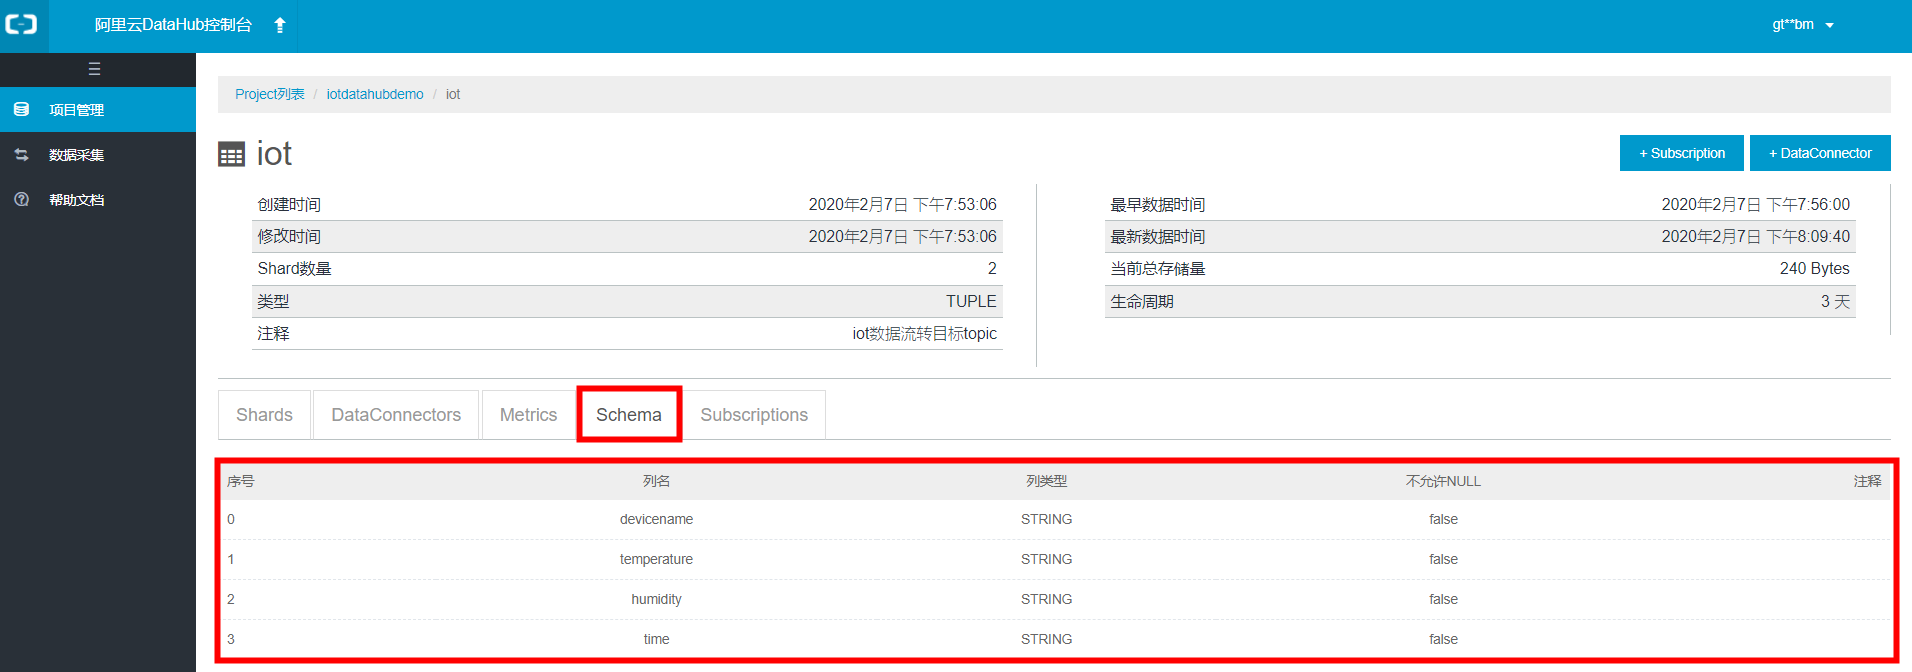This screenshot has width=1912, height=672.
Task: Click the arrows icon for 数据采集
Action: pyautogui.click(x=21, y=154)
